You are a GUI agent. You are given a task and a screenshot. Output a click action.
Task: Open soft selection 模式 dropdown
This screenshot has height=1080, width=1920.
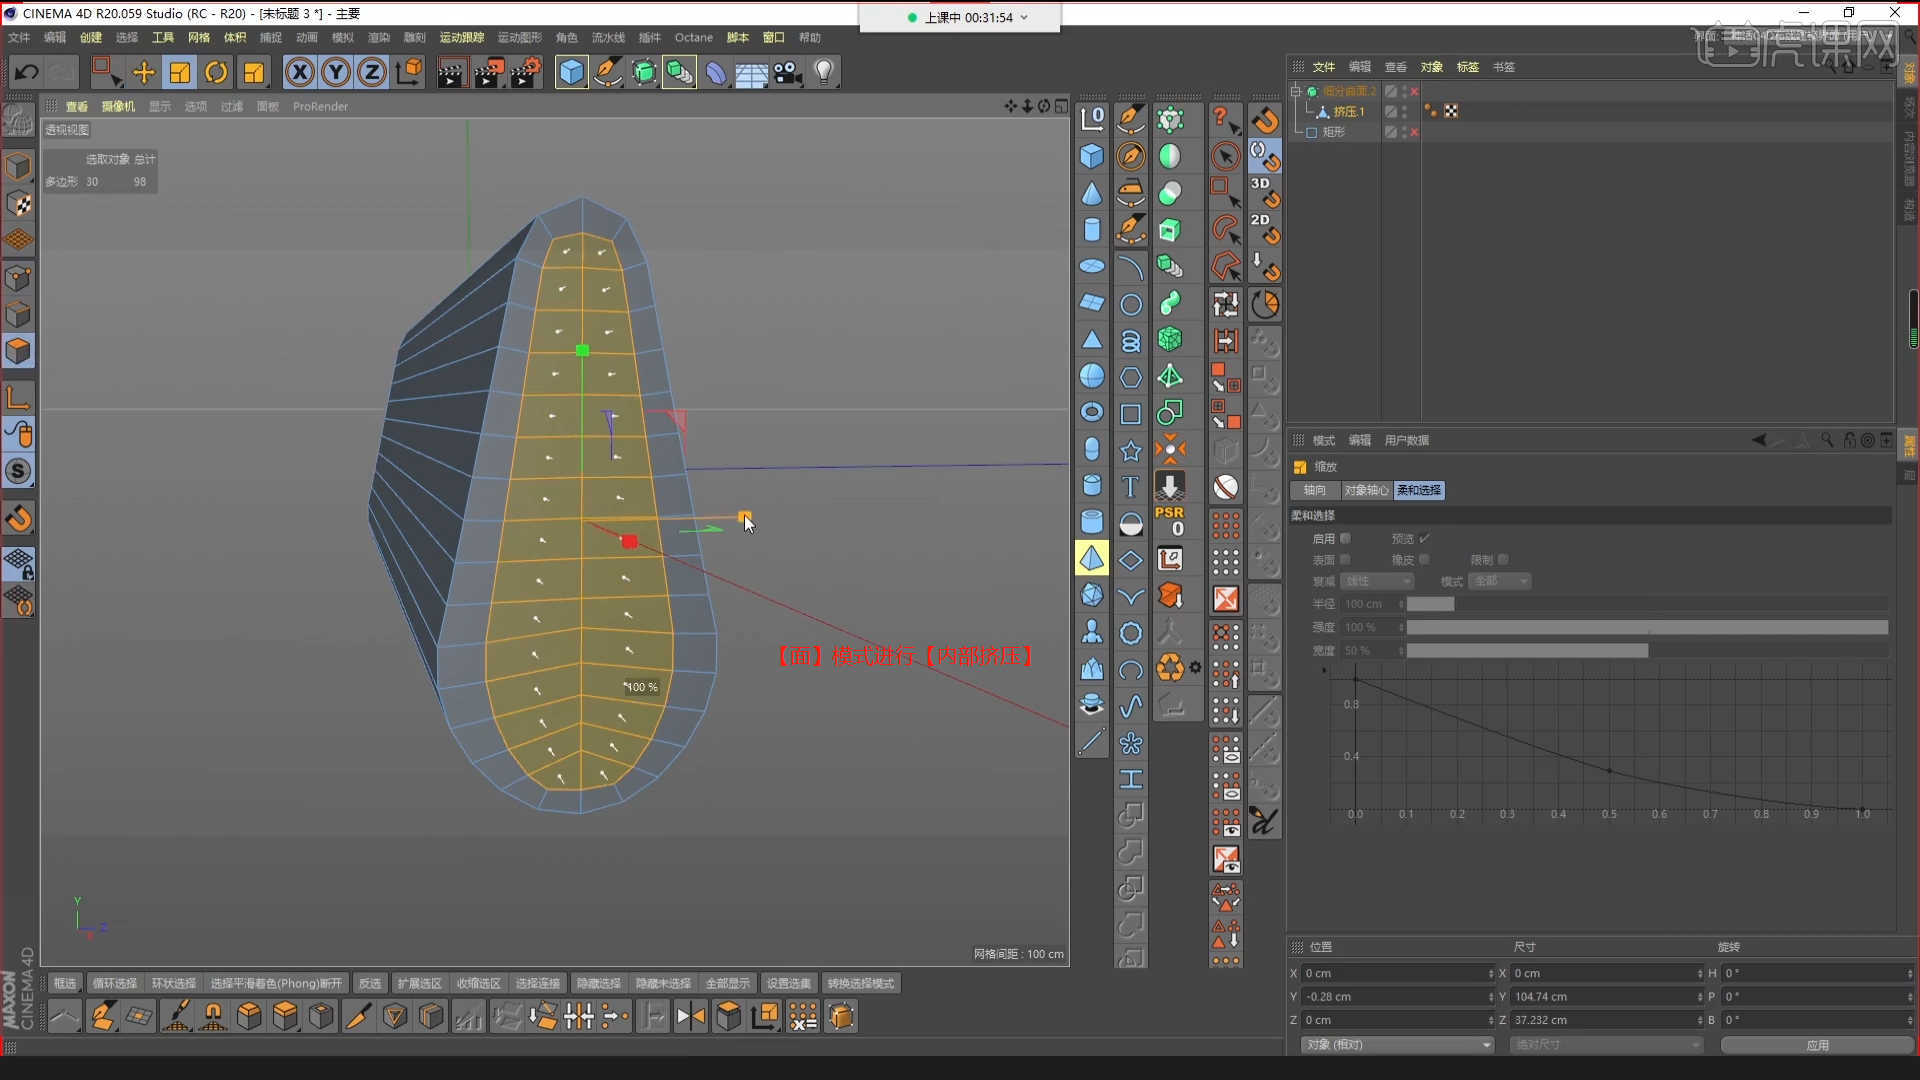[x=1500, y=581]
